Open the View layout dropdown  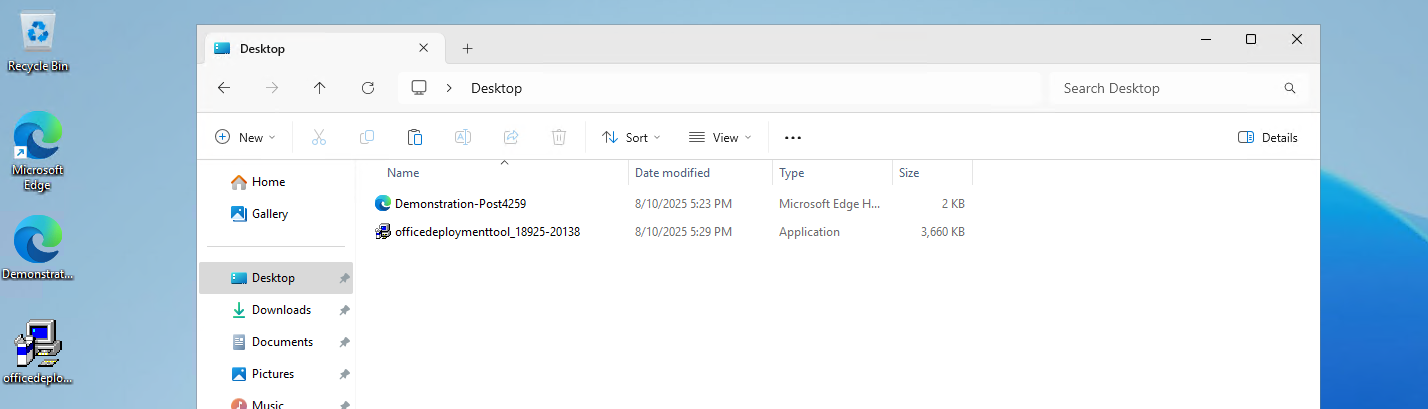(720, 138)
